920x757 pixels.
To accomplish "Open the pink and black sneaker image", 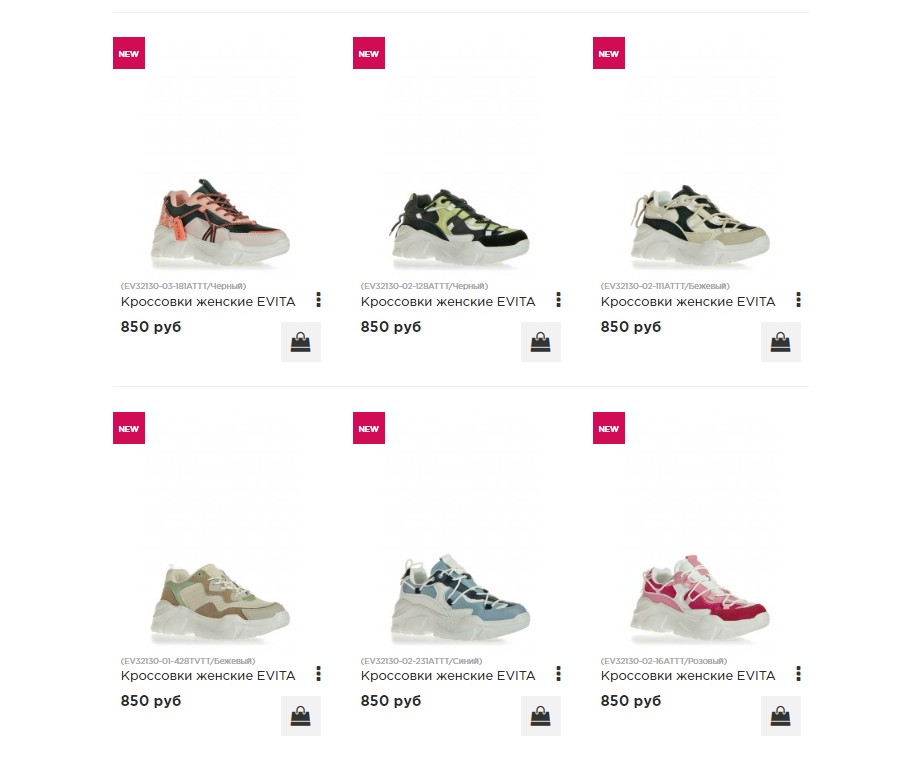I will pyautogui.click(x=220, y=223).
